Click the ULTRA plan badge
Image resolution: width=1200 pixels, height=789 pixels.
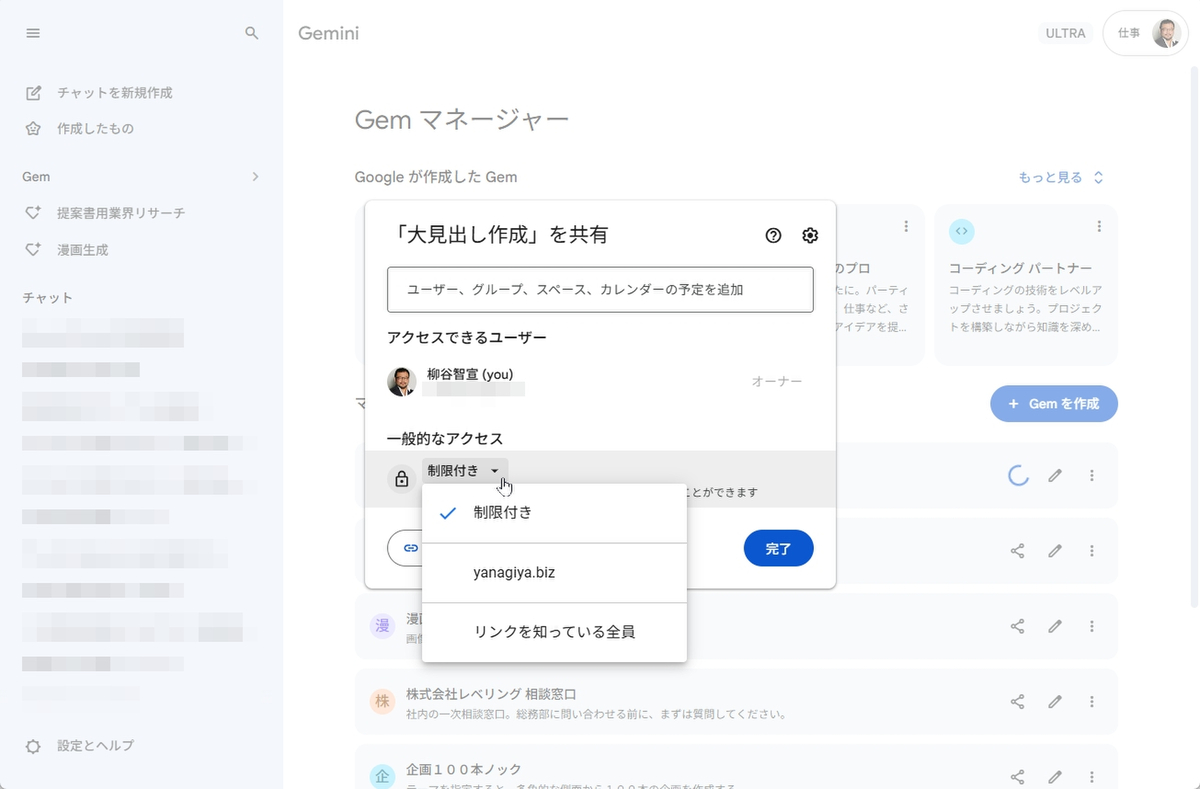1066,33
